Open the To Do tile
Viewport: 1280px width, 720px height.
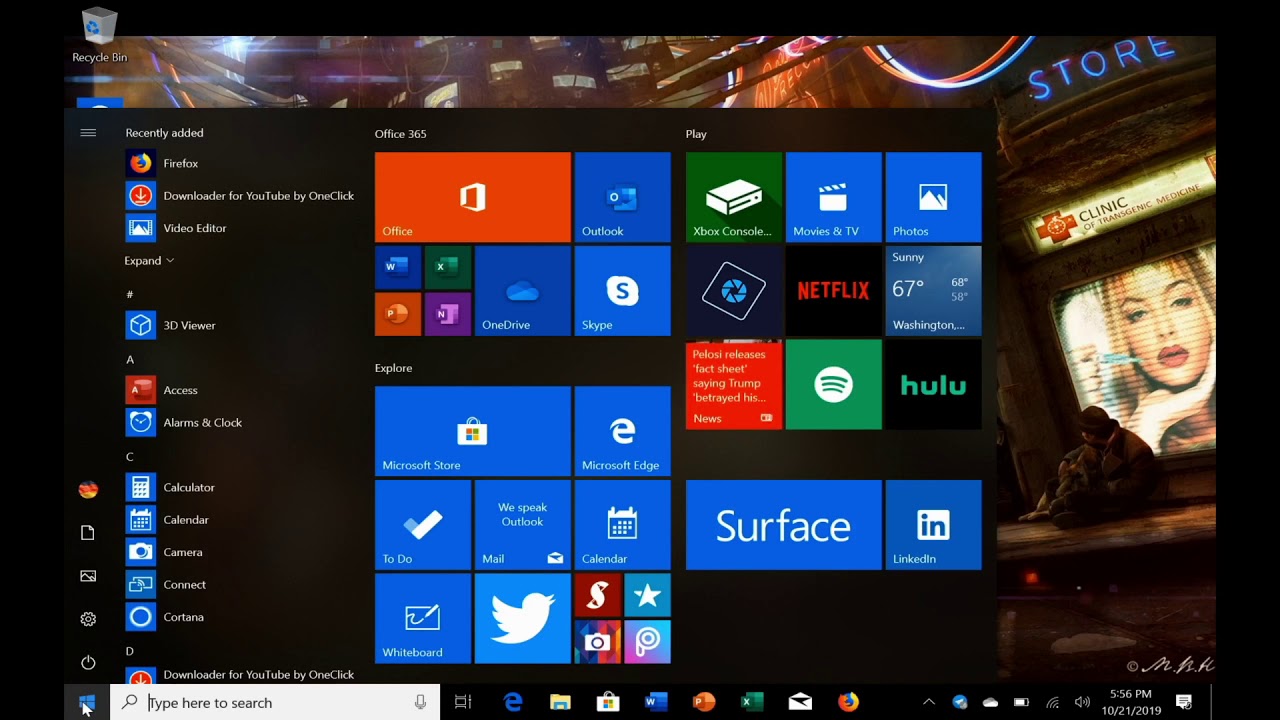(422, 525)
